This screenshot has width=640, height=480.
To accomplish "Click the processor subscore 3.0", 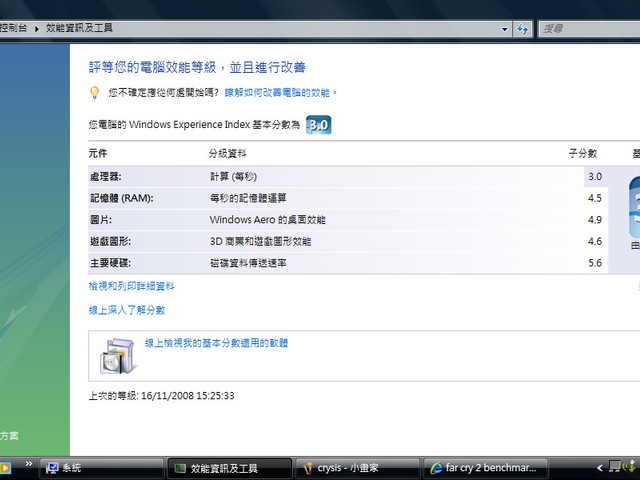I will tap(595, 177).
